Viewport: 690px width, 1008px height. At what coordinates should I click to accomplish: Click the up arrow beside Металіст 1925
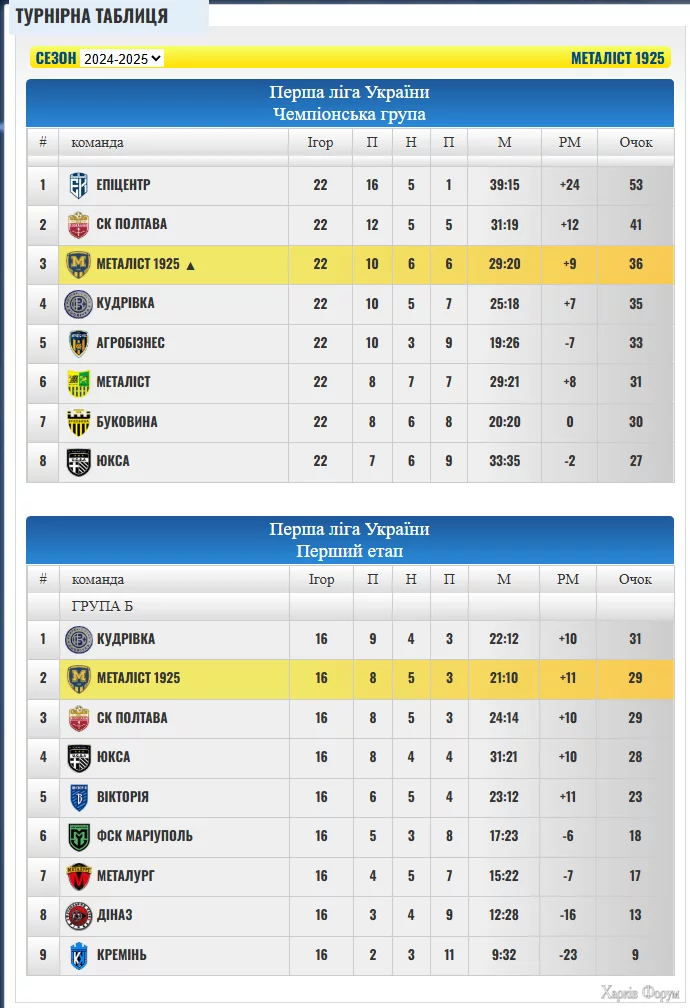[x=190, y=266]
